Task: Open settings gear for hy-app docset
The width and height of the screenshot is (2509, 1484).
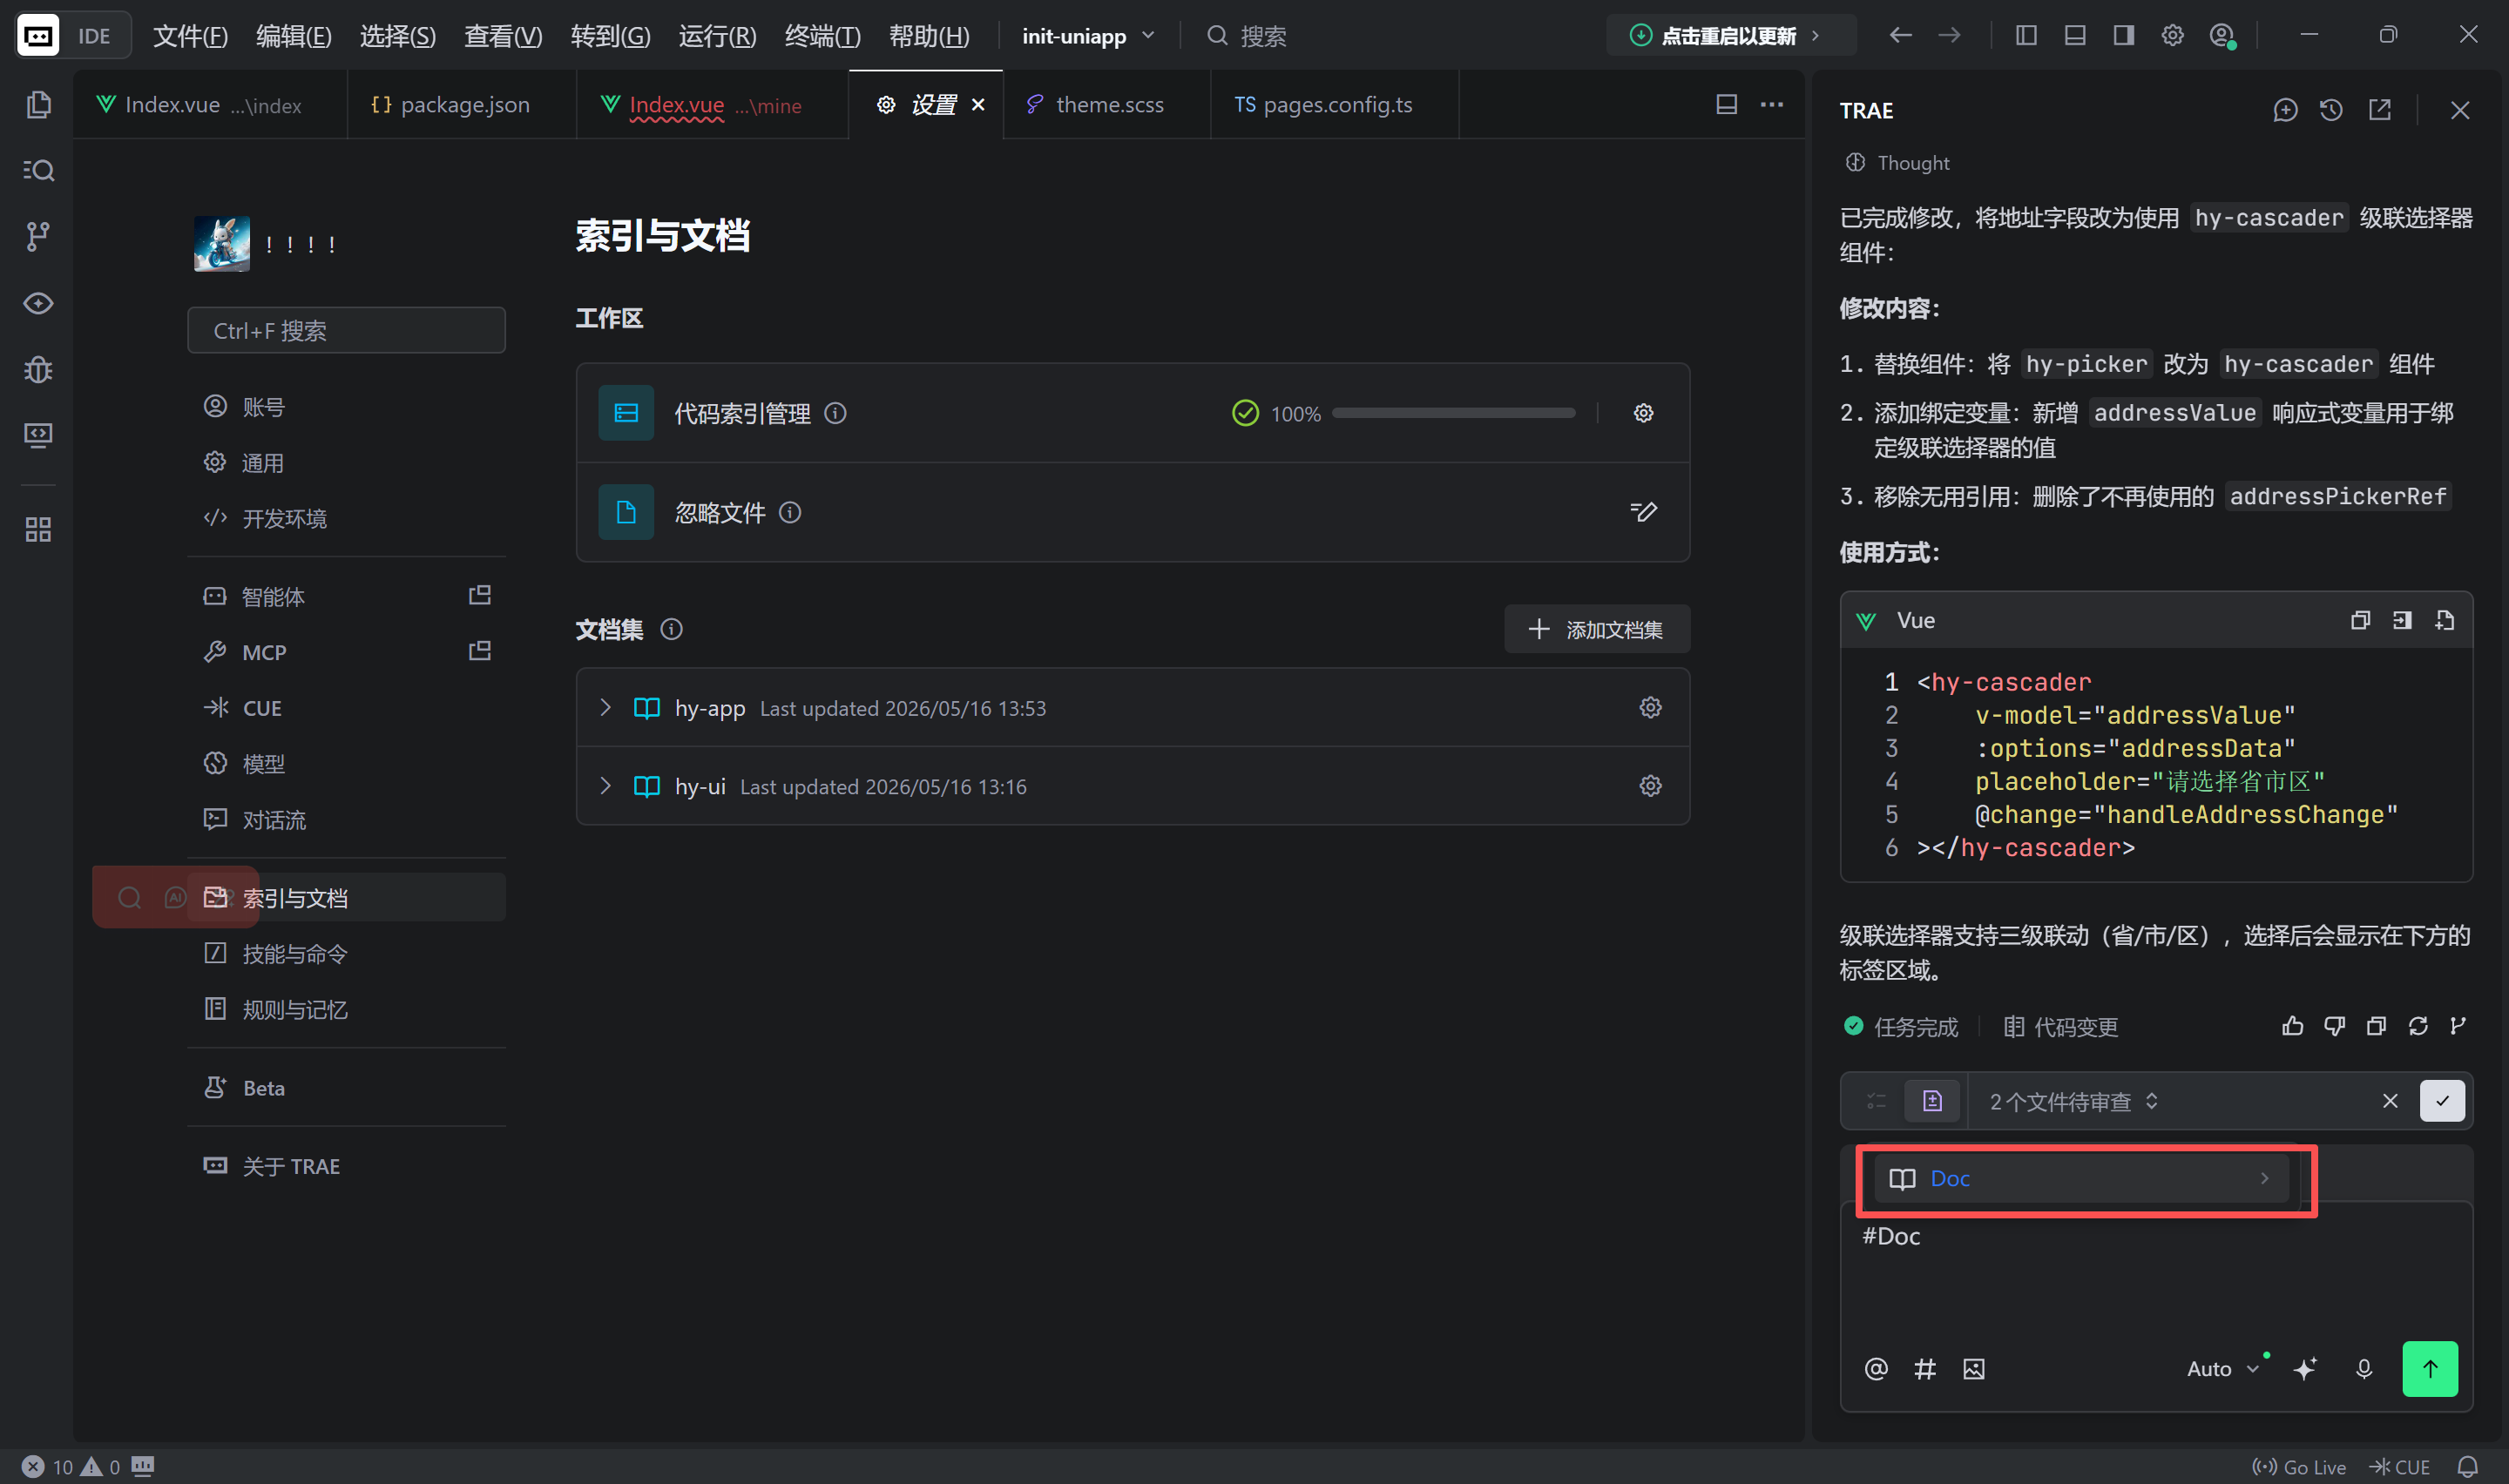Action: pyautogui.click(x=1650, y=708)
